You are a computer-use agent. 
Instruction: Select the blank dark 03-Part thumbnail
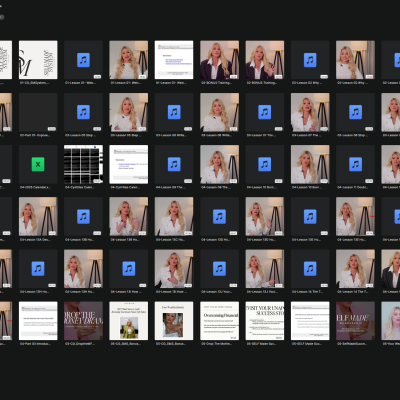pos(38,112)
